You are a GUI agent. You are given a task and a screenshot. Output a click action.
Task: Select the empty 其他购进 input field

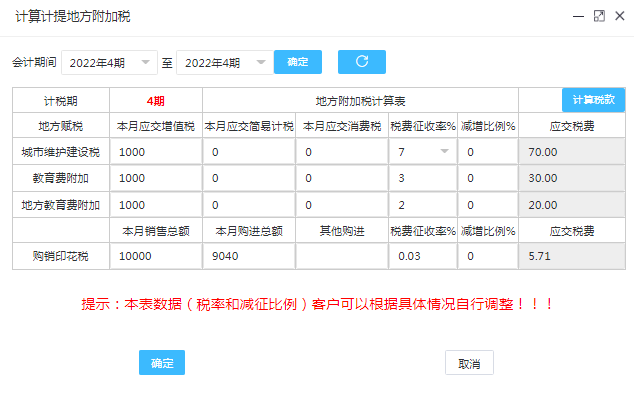coord(342,256)
